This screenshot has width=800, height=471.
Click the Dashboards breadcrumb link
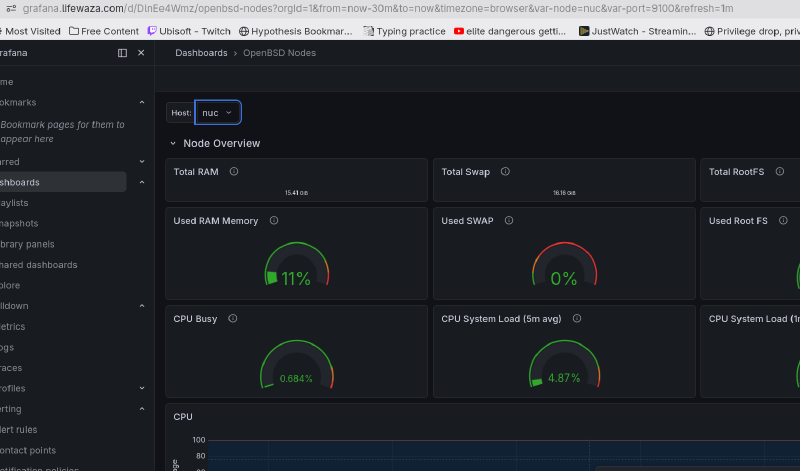[201, 53]
